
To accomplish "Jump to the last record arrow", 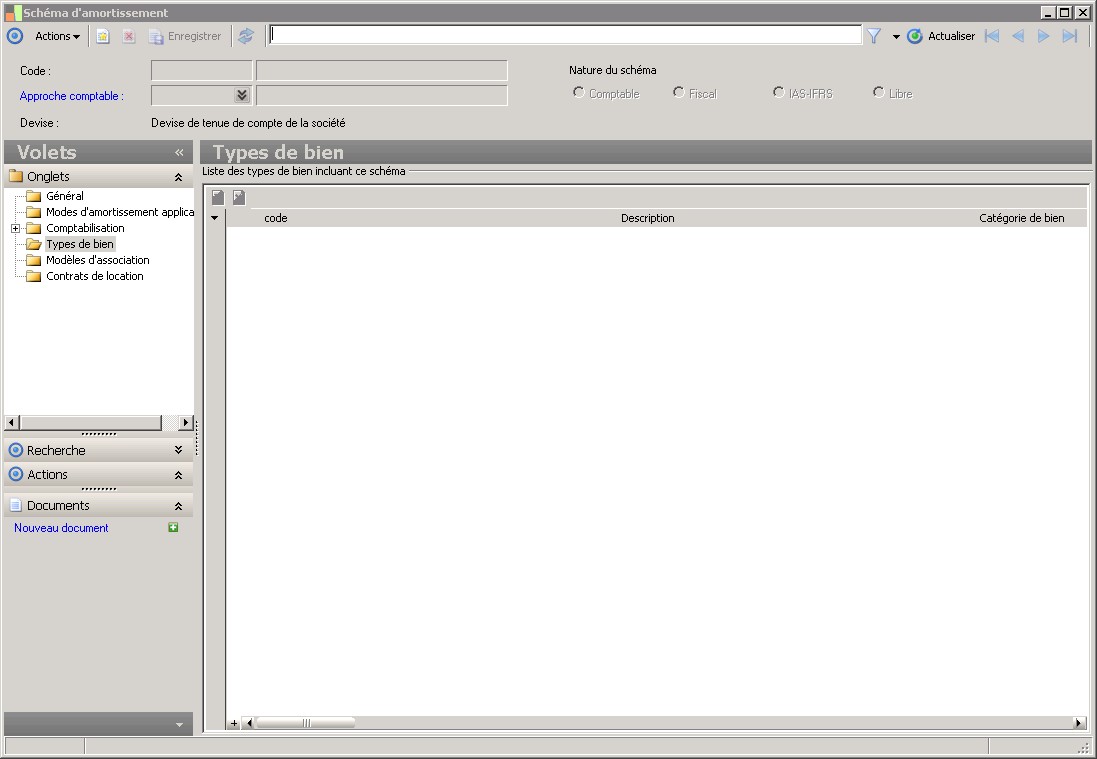I will [x=1070, y=36].
